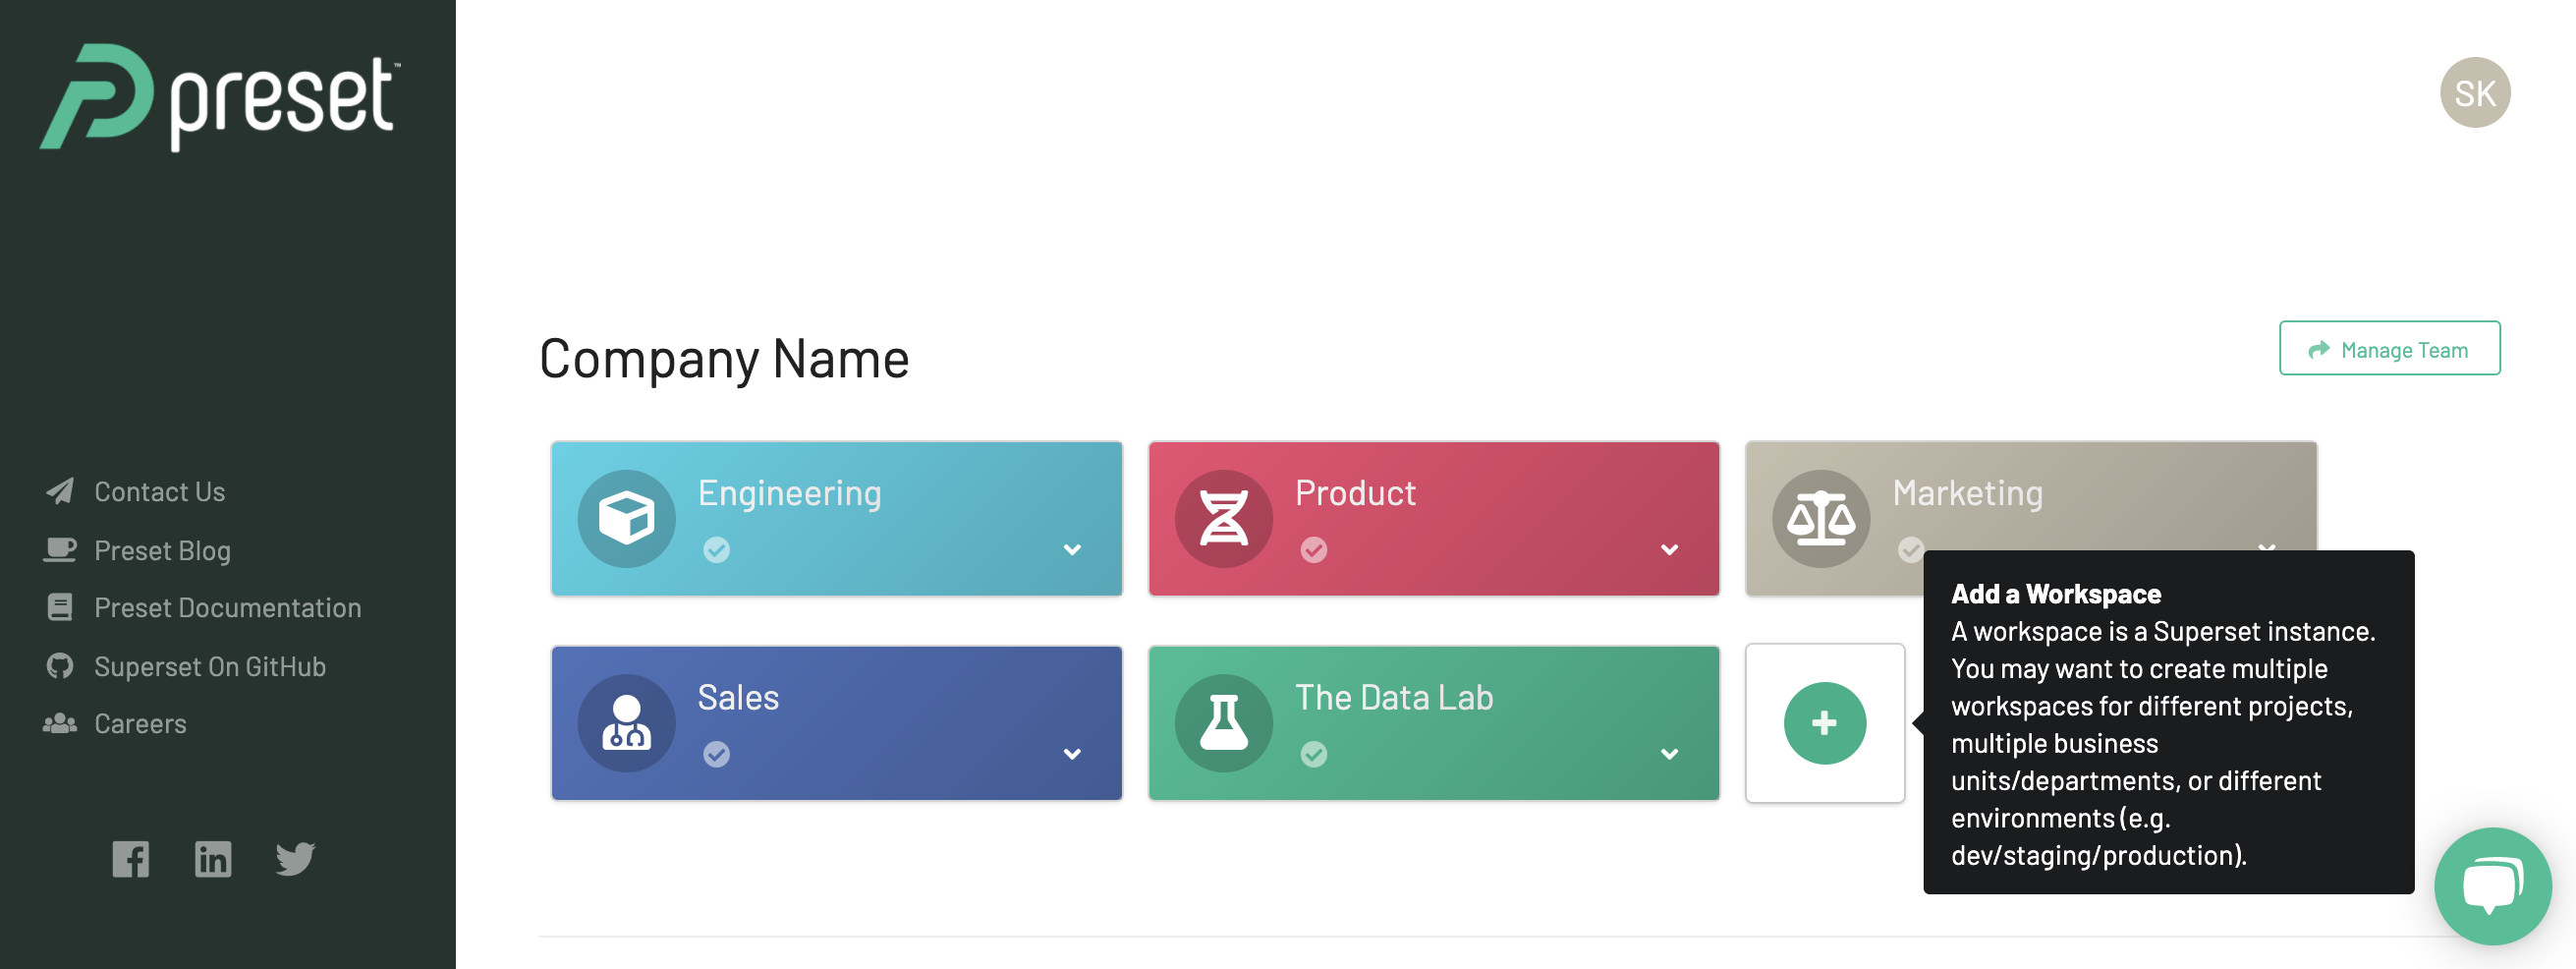
Task: Expand the Engineering workspace chevron
Action: 1072,550
